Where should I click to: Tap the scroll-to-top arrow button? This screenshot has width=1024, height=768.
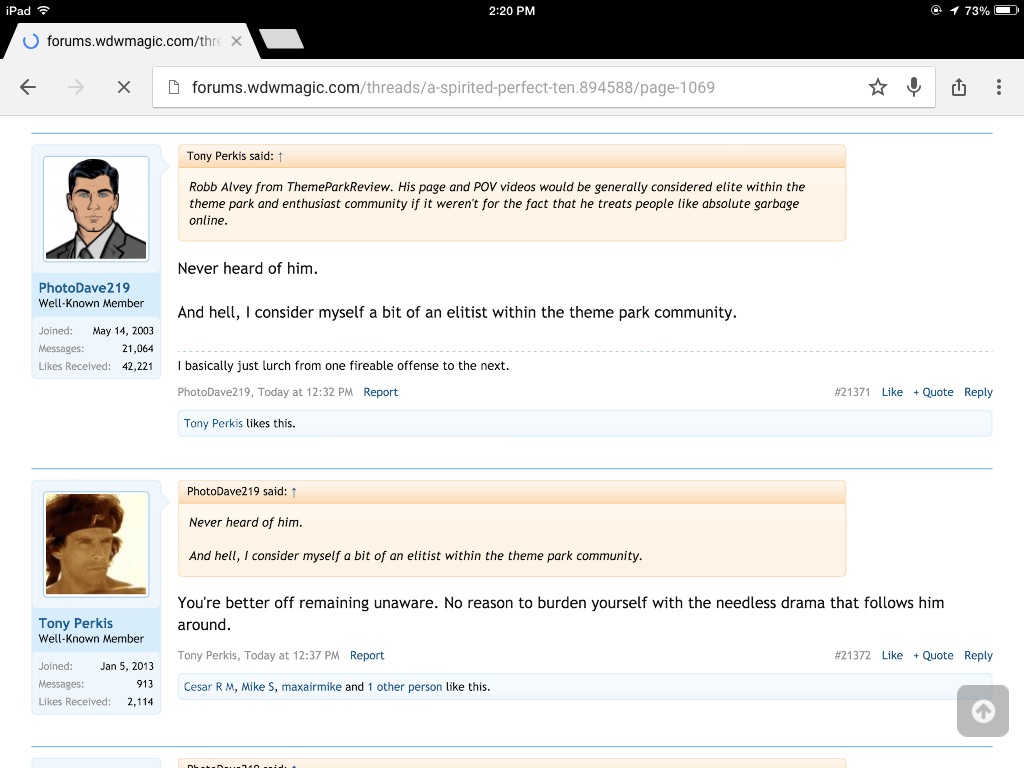[x=982, y=711]
